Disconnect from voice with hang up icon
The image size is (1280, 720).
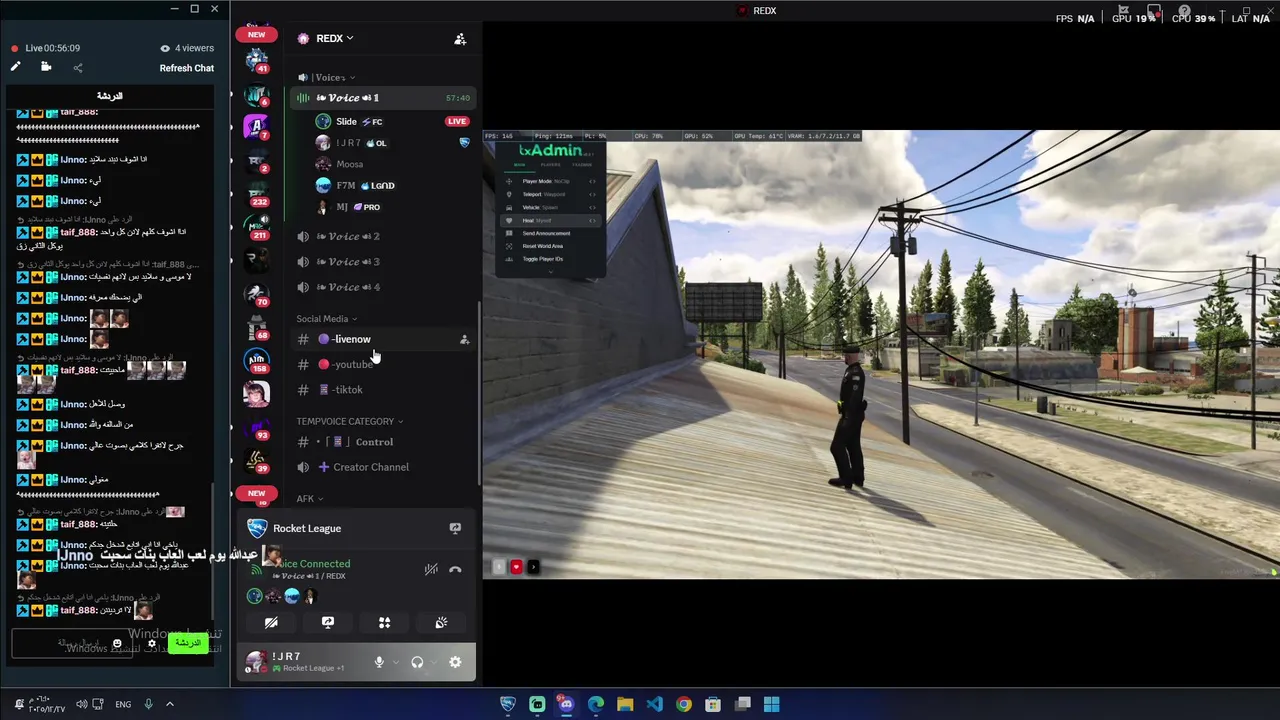coord(455,570)
